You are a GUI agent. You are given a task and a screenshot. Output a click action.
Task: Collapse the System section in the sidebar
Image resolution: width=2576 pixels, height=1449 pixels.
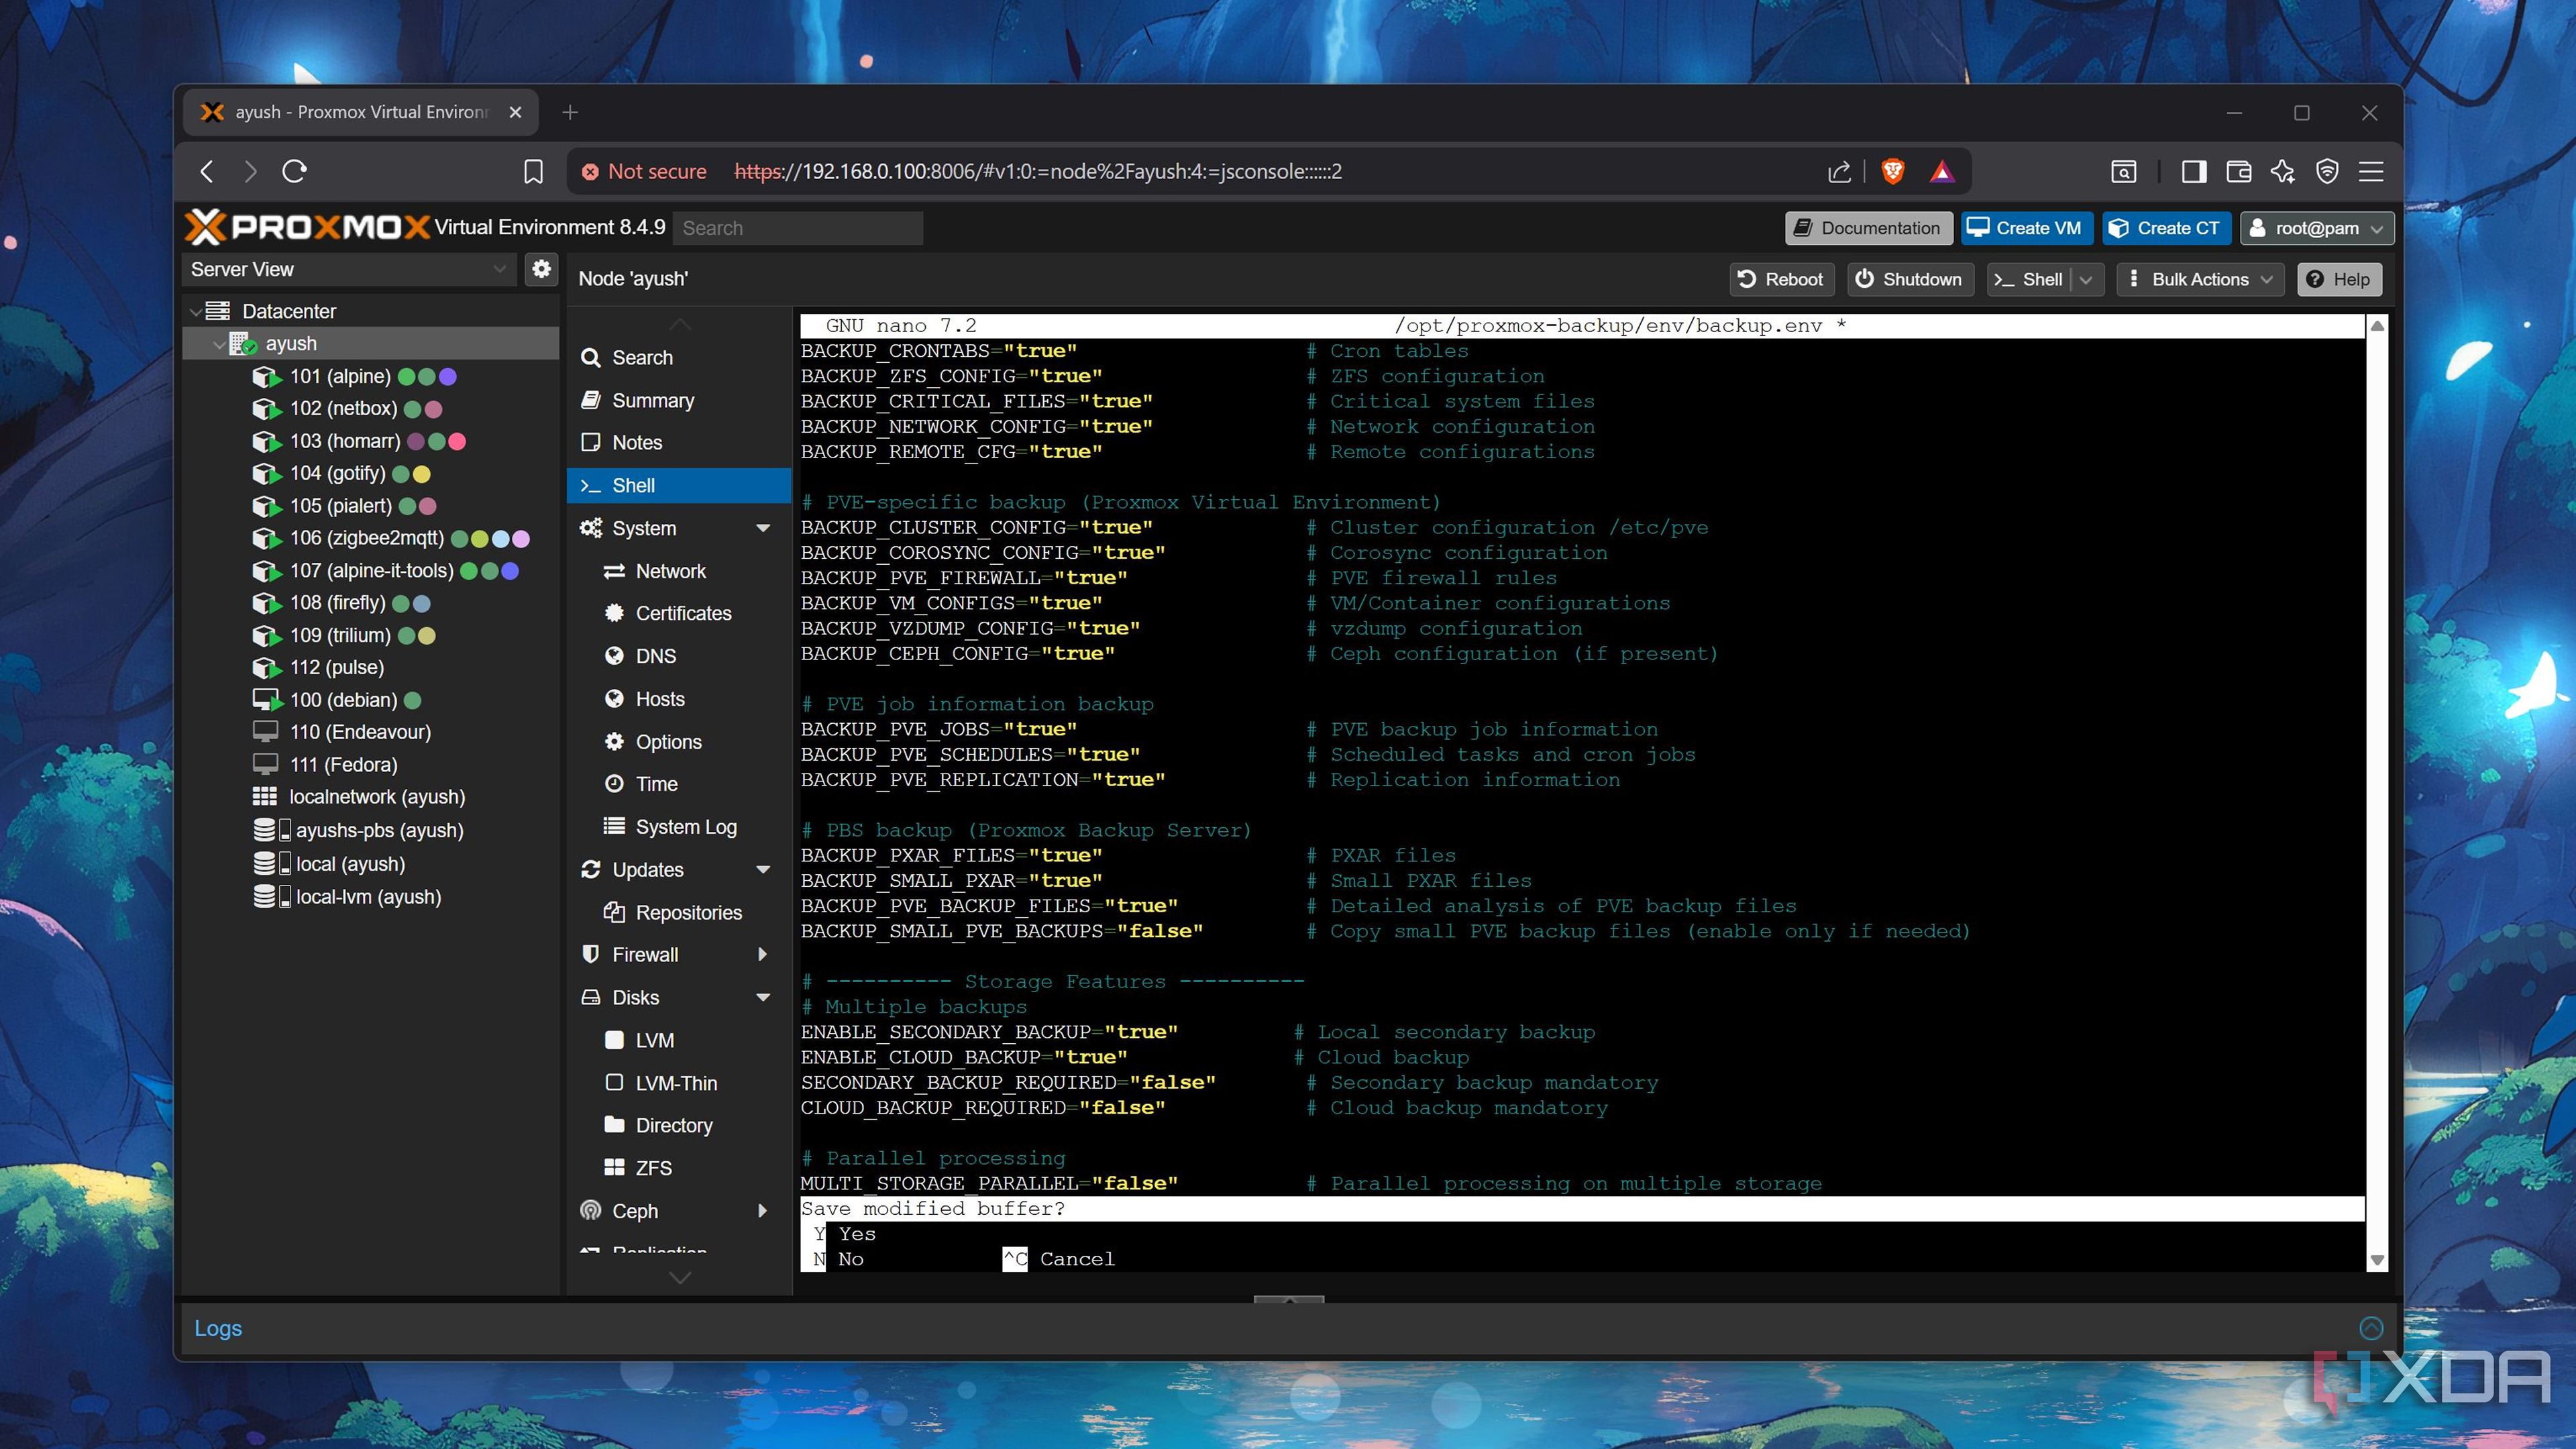pyautogui.click(x=764, y=528)
